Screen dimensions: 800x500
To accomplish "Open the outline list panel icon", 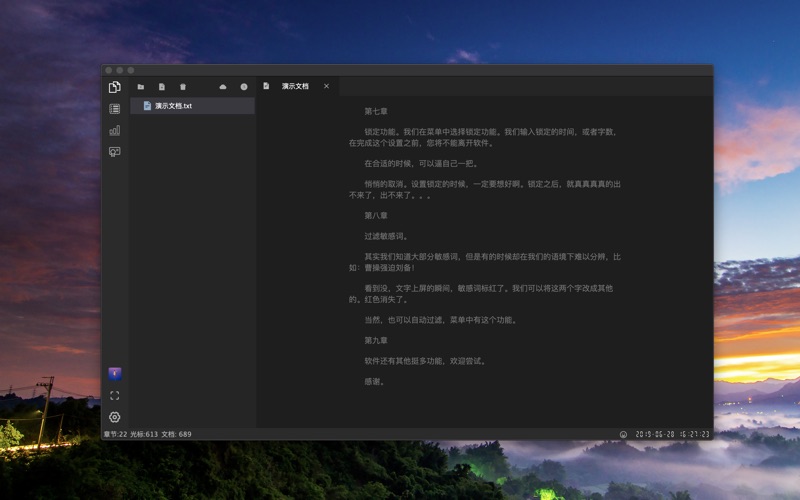I will (115, 109).
